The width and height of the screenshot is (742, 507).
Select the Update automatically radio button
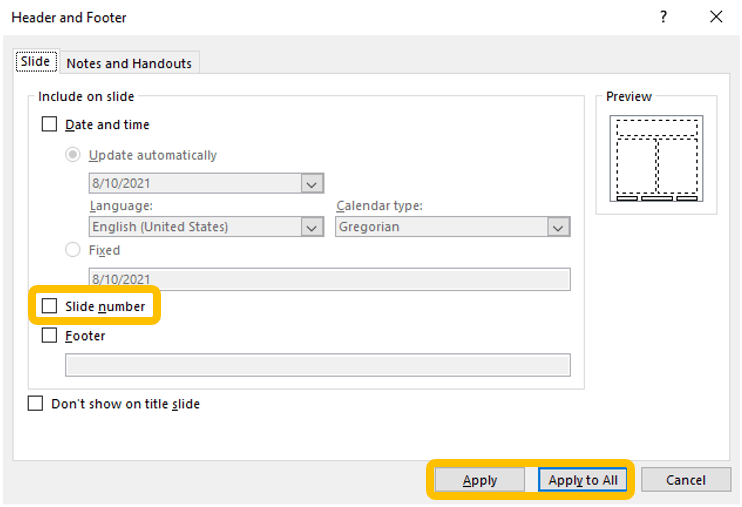point(73,155)
